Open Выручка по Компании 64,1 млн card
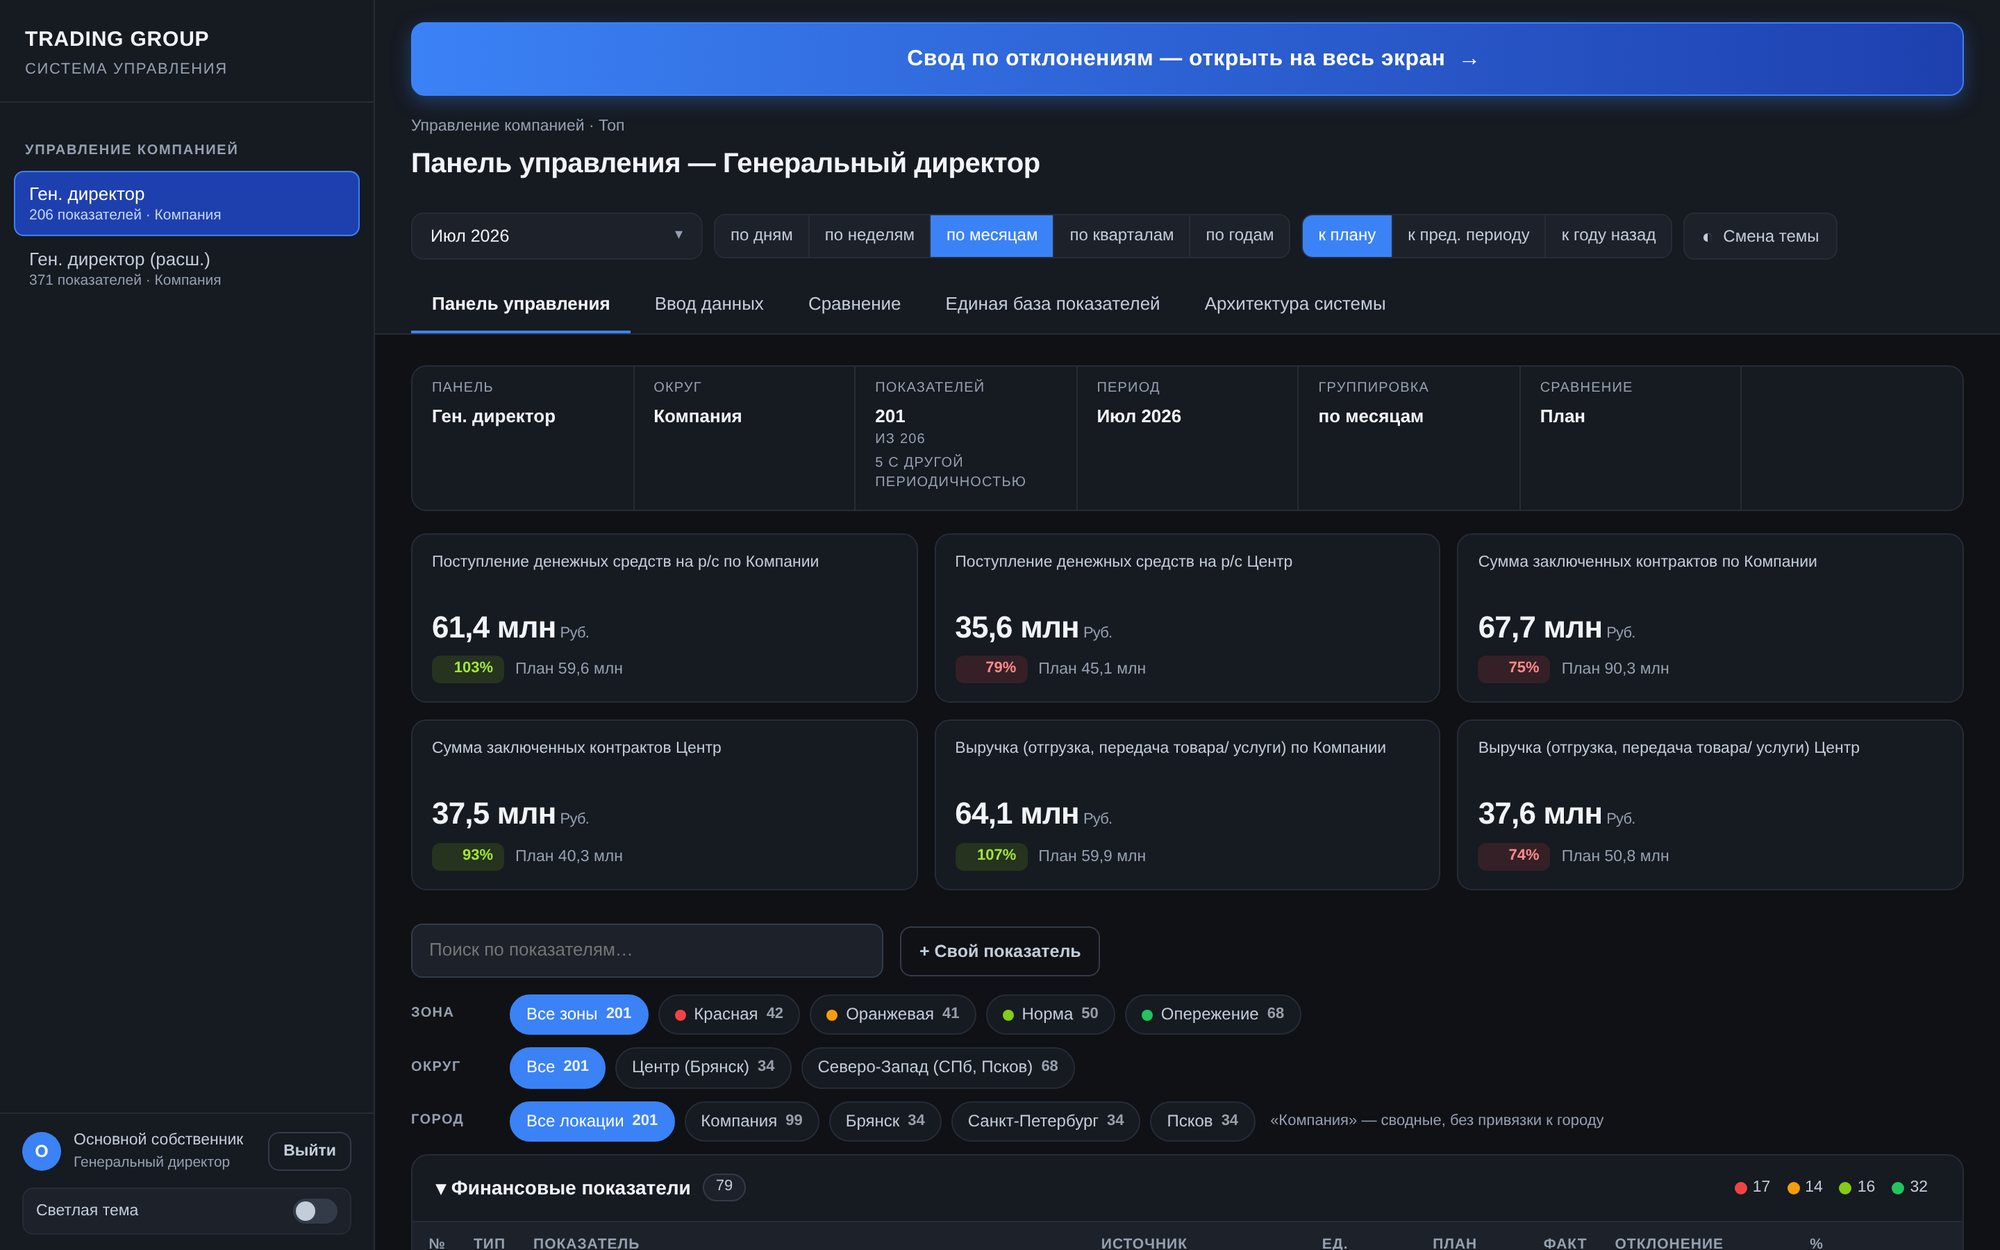The width and height of the screenshot is (2000, 1250). [1187, 805]
